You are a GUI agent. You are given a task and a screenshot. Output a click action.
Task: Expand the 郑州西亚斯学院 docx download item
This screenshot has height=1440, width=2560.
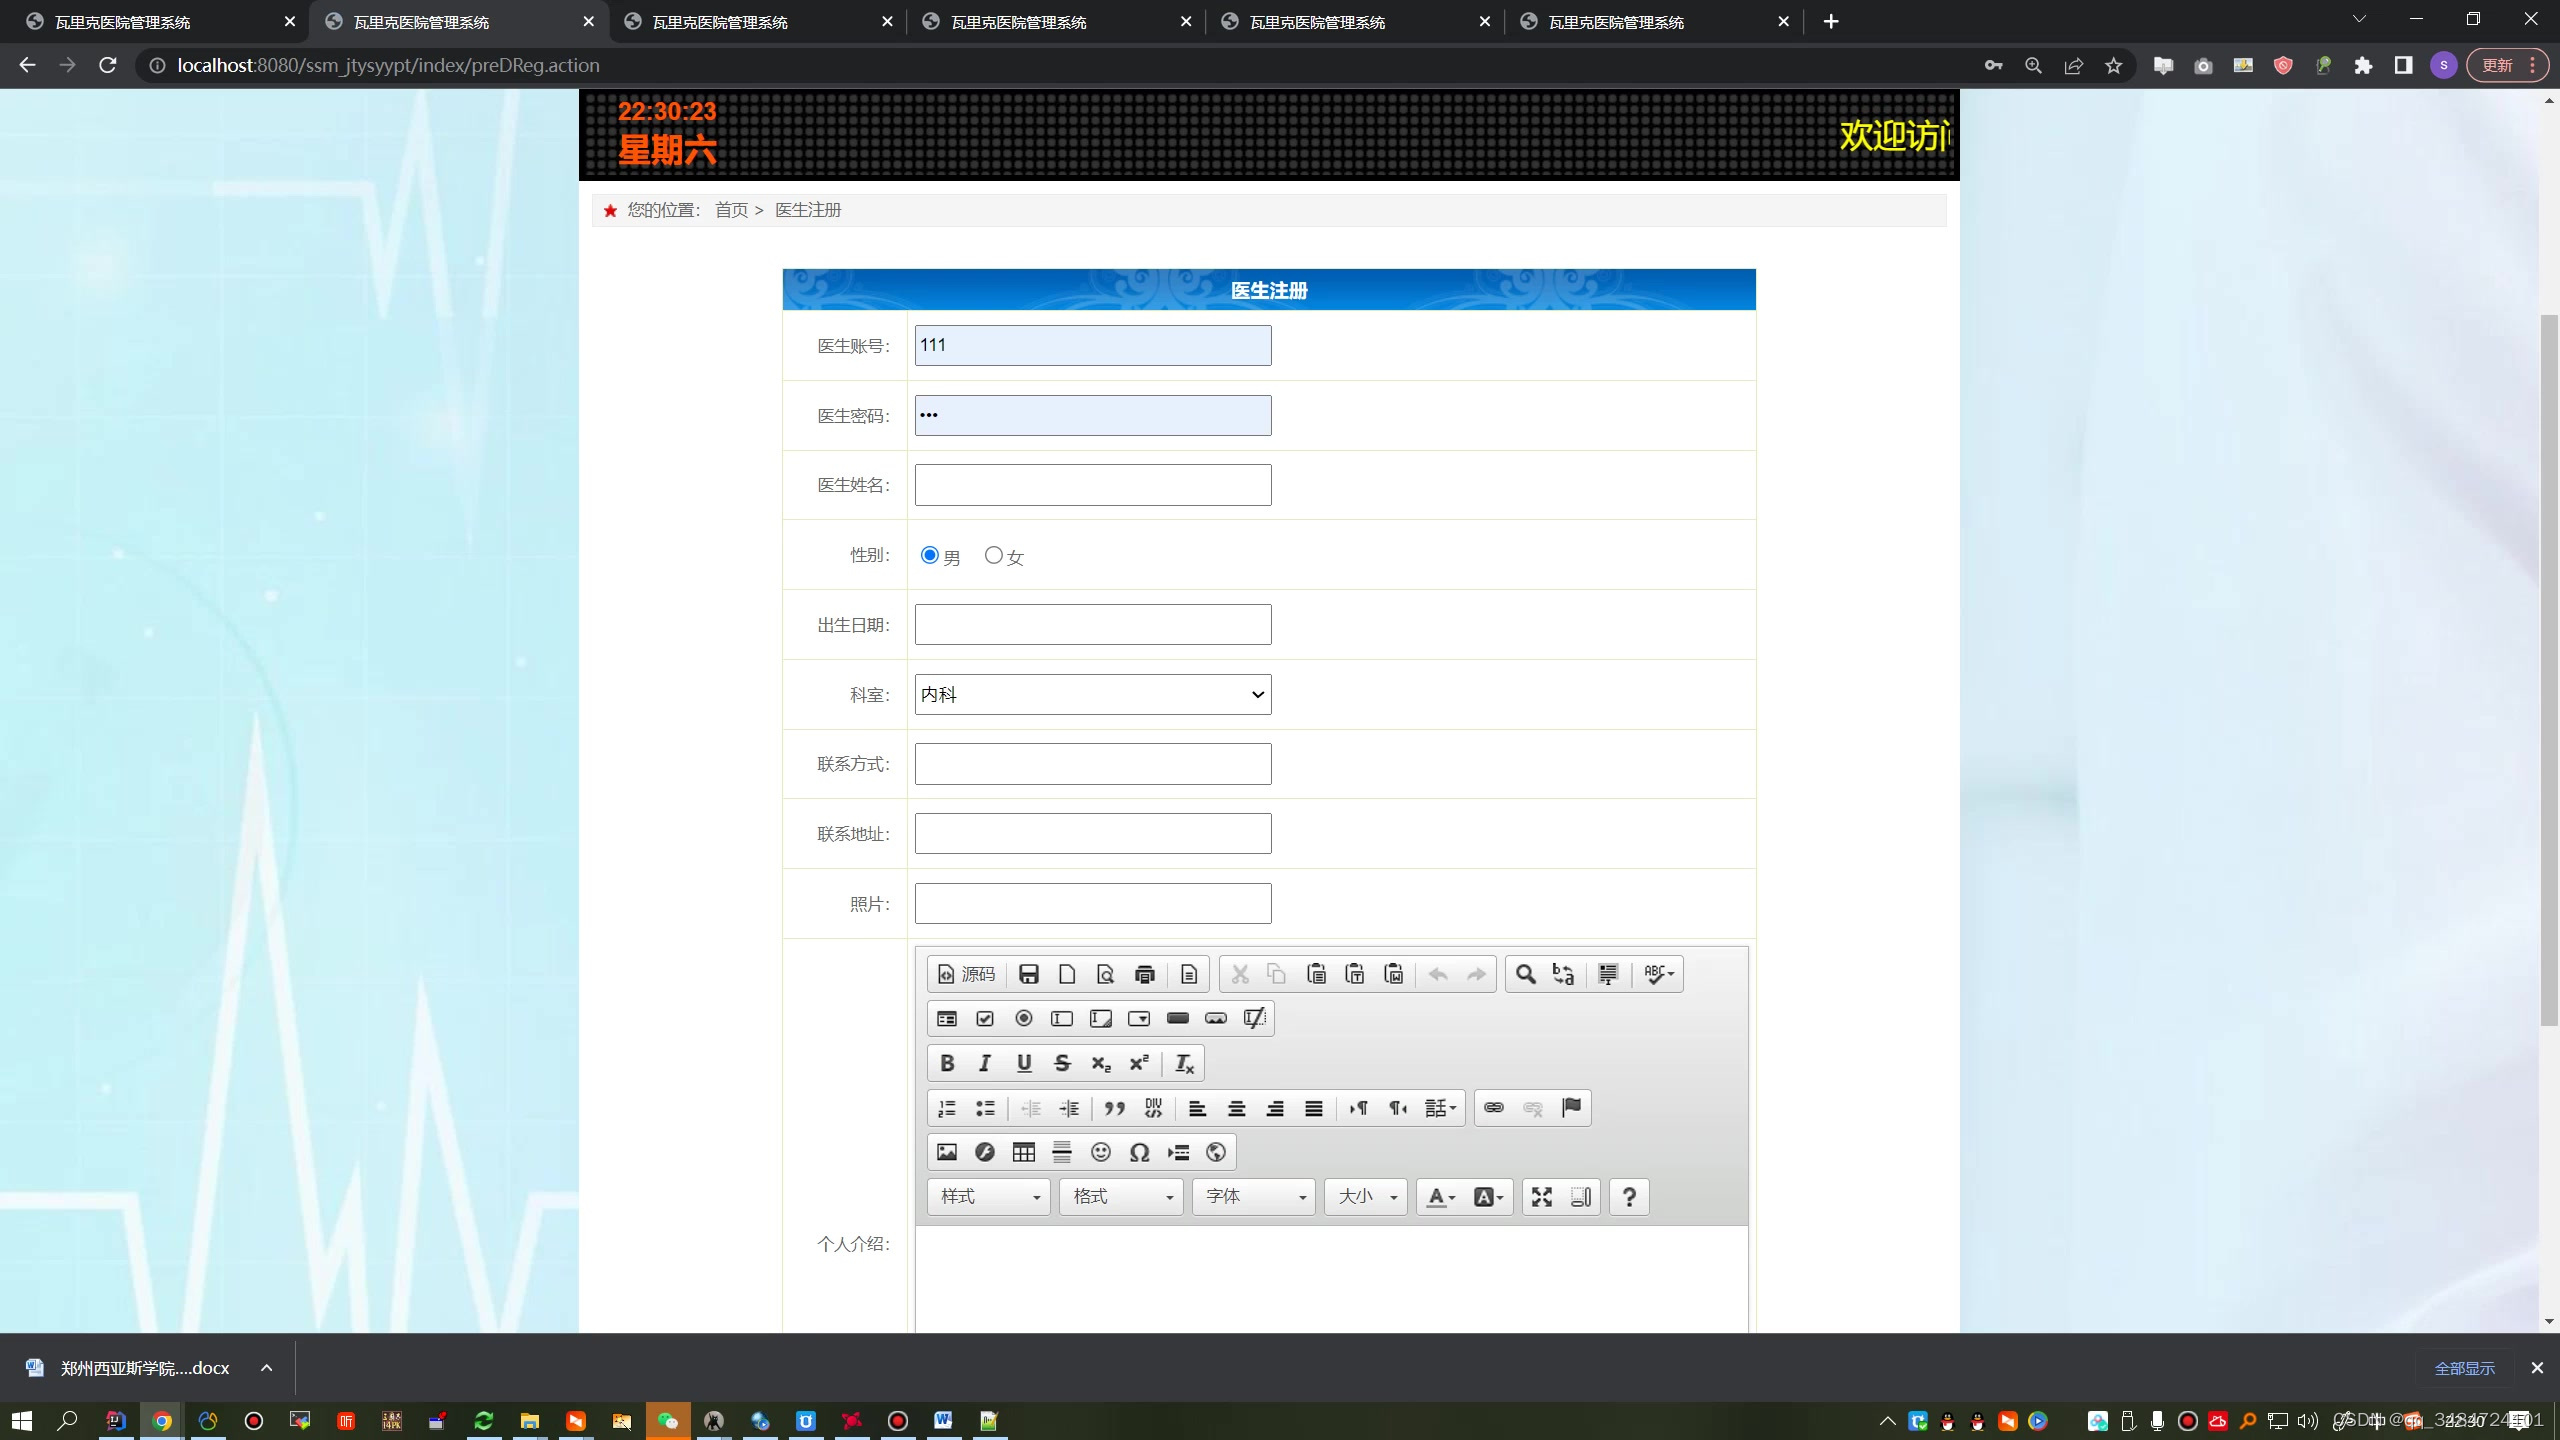point(266,1368)
